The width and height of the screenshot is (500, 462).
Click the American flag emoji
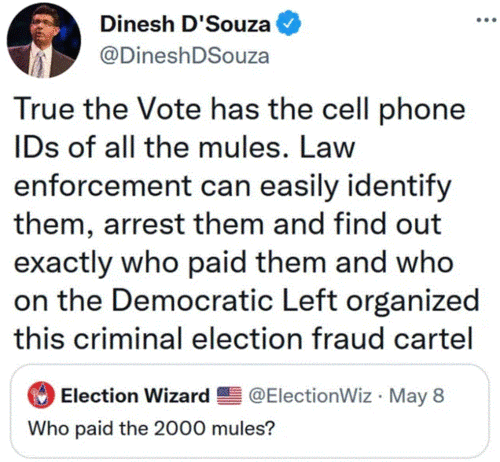pos(229,396)
